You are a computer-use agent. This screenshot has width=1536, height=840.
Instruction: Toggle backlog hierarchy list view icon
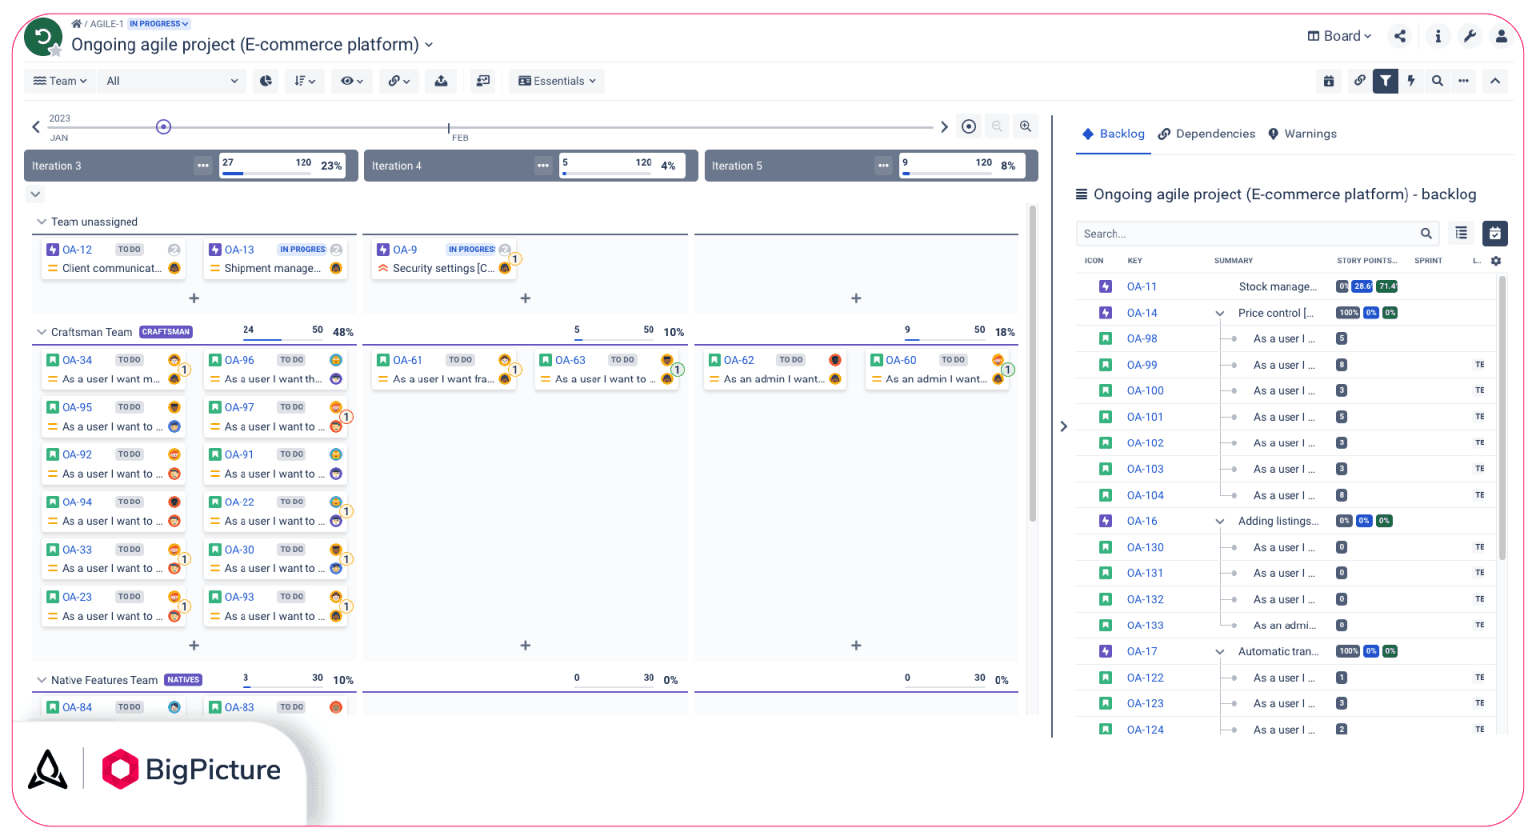[1461, 233]
